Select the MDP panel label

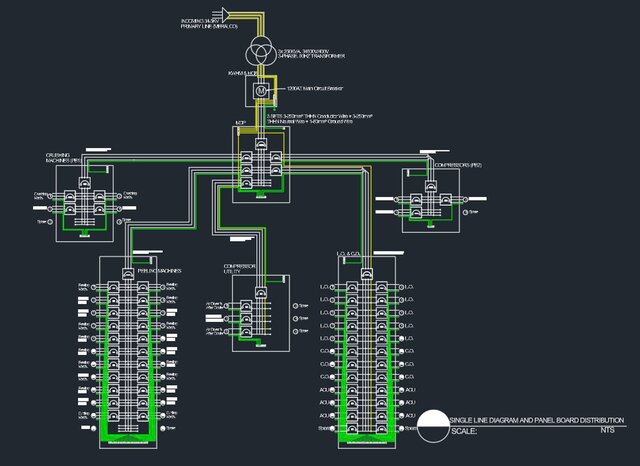[240, 122]
